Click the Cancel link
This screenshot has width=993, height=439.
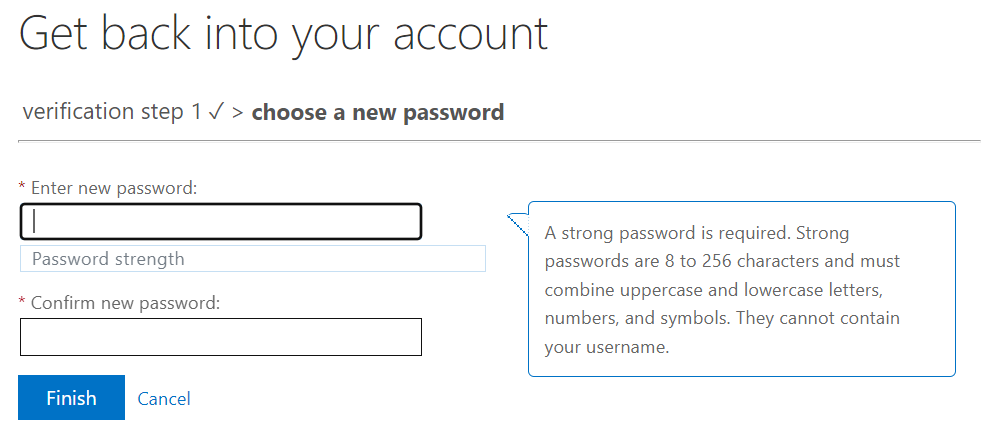click(164, 398)
